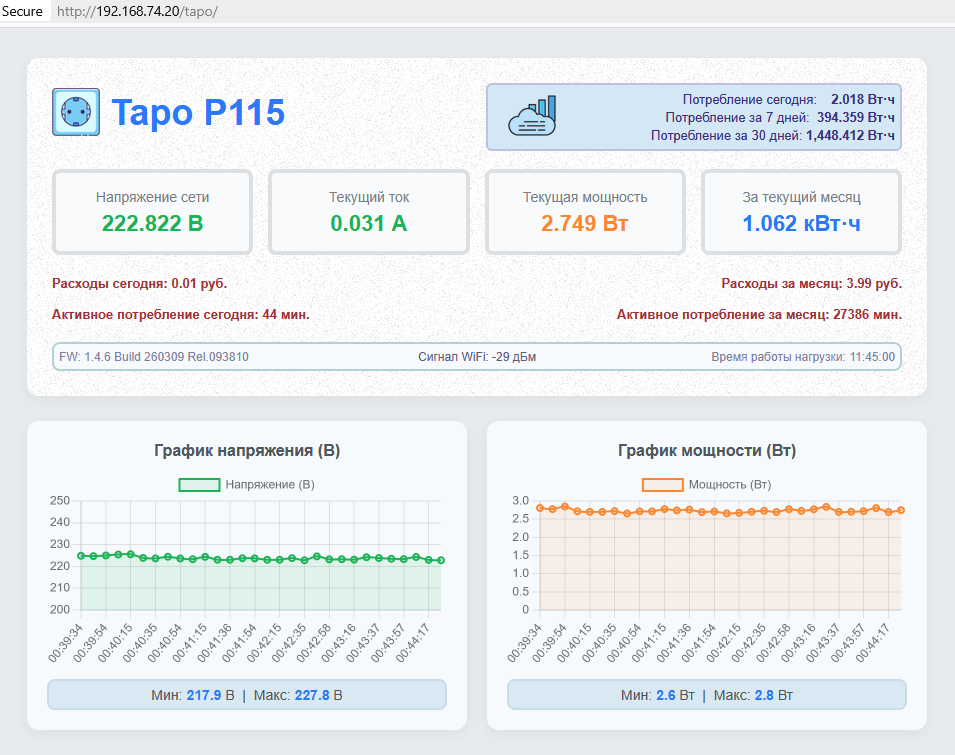Click the Tapo P115 title
Image resolution: width=955 pixels, height=755 pixels.
[198, 112]
